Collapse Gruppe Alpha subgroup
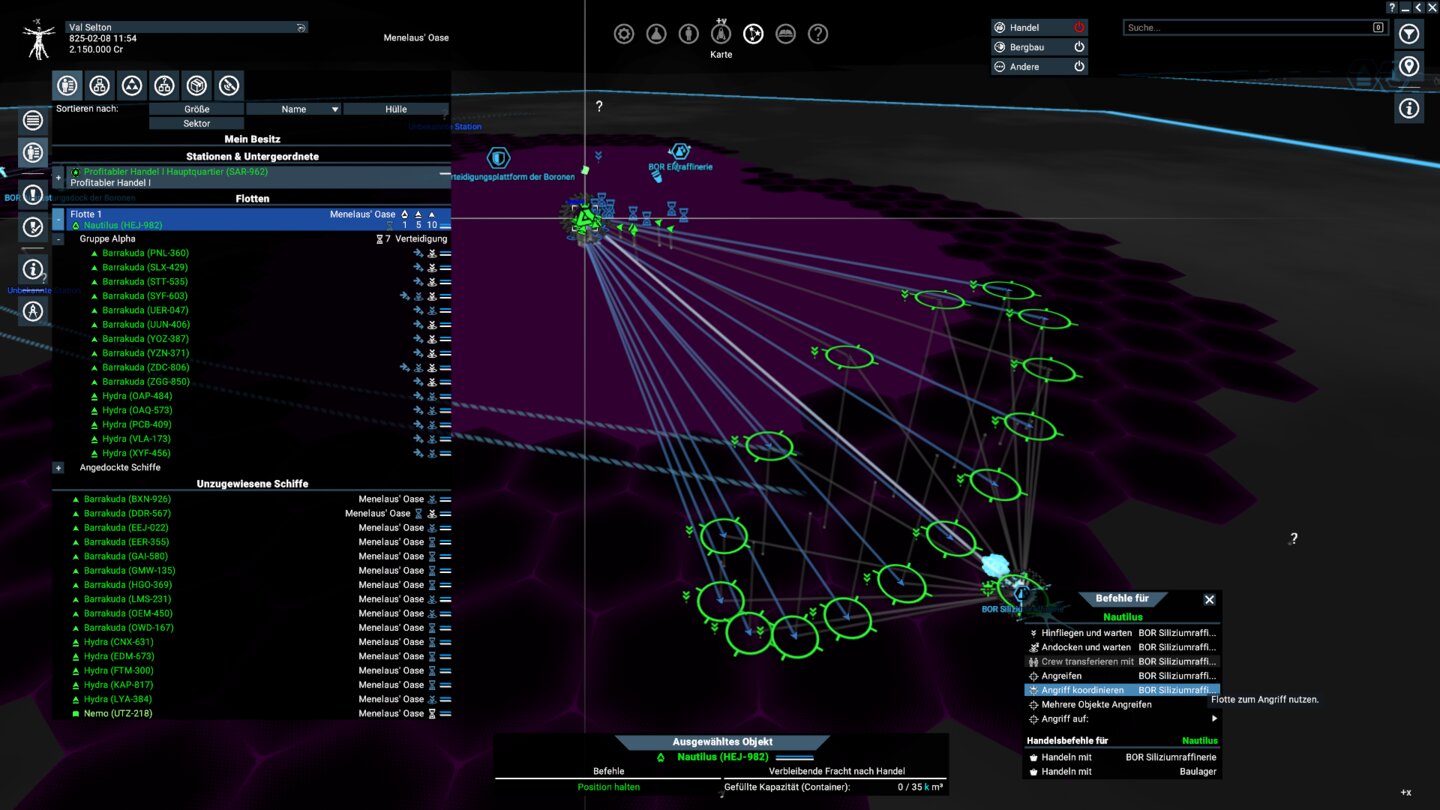Image resolution: width=1440 pixels, height=810 pixels. click(x=58, y=239)
